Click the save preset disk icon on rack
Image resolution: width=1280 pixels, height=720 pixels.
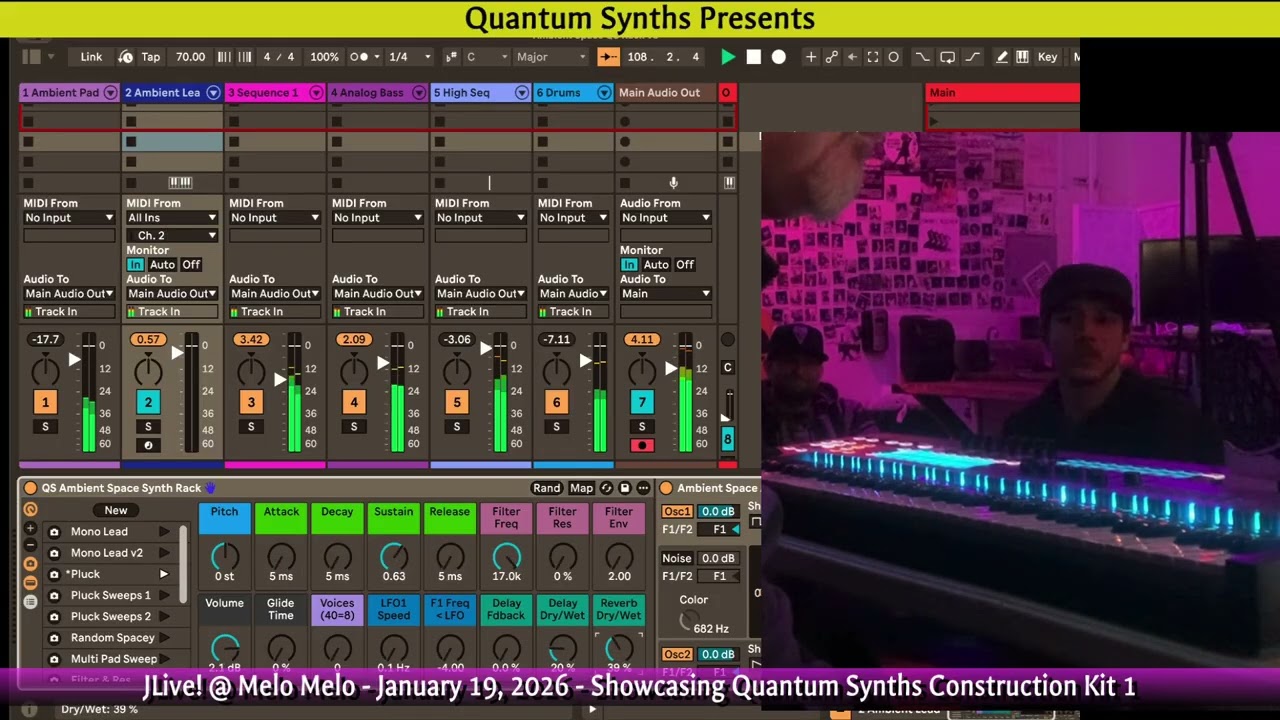tap(625, 488)
